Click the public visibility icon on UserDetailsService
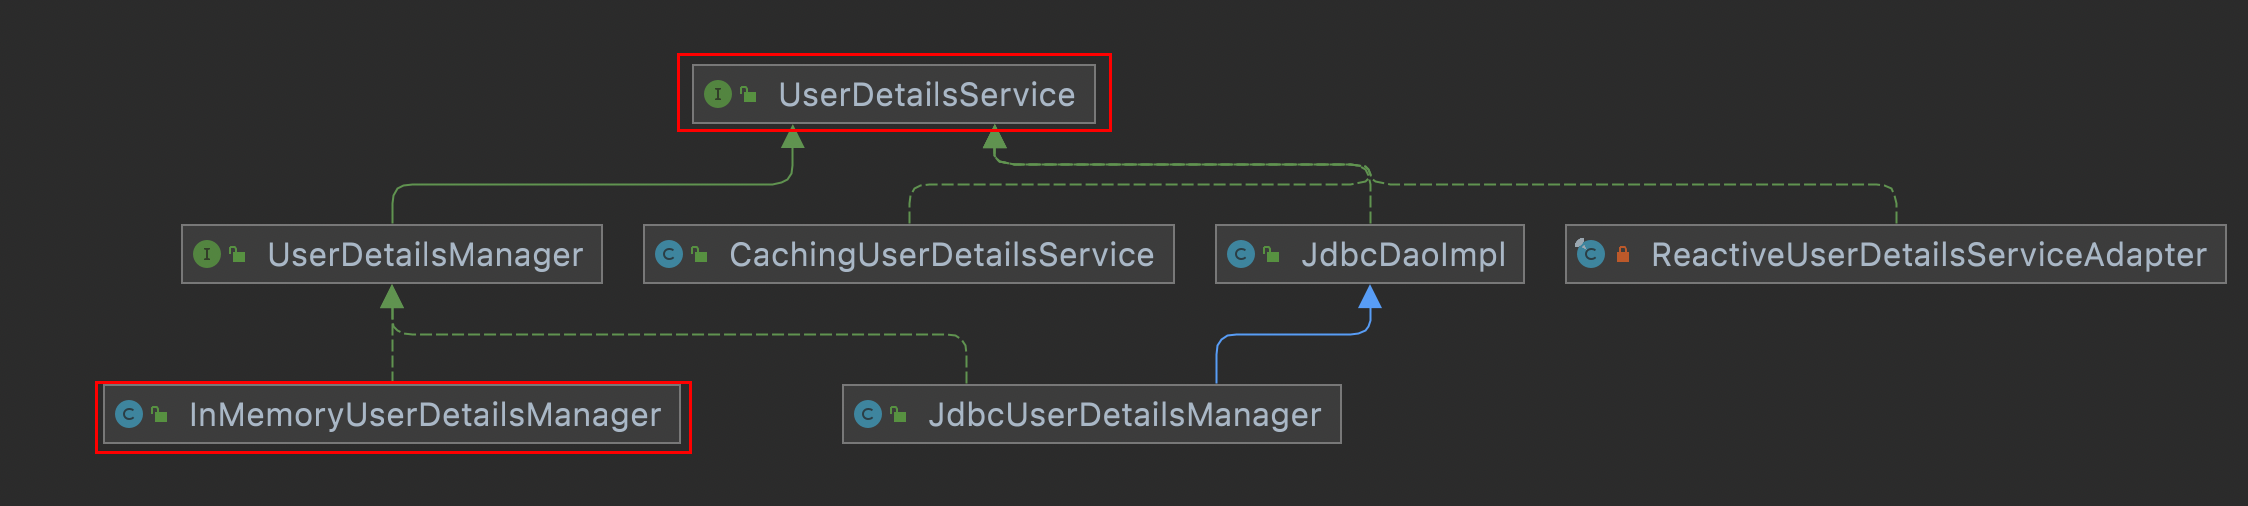2248x506 pixels. [x=748, y=95]
